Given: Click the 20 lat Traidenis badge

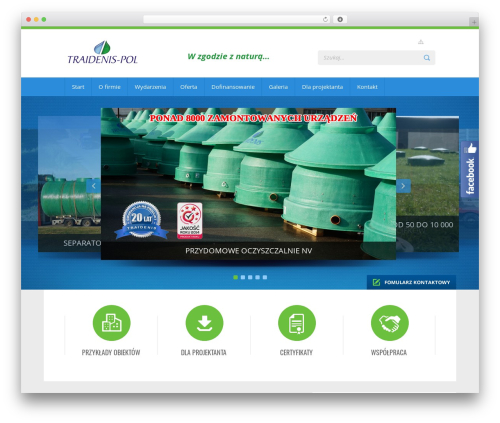Looking at the screenshot, I should point(142,220).
